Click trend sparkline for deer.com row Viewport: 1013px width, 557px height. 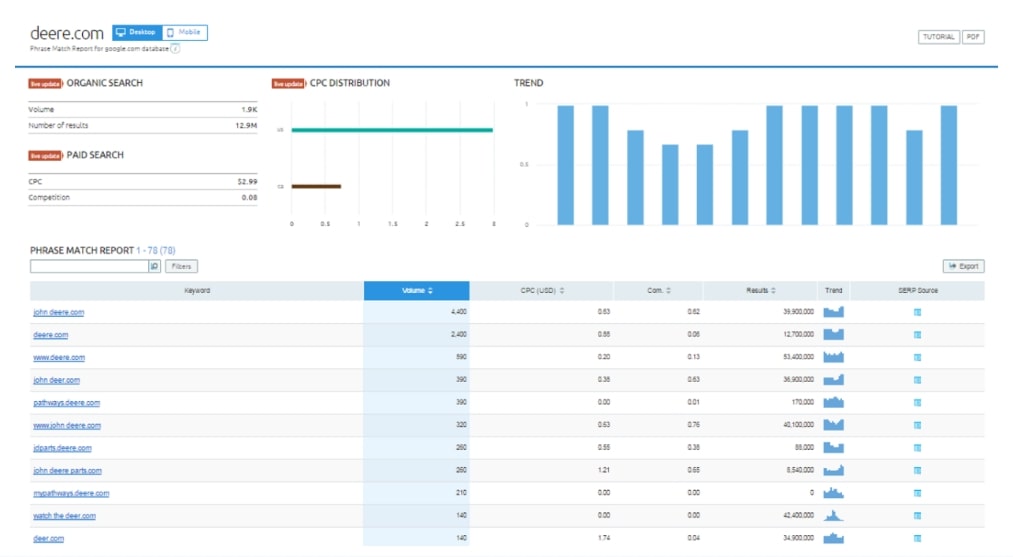point(833,538)
